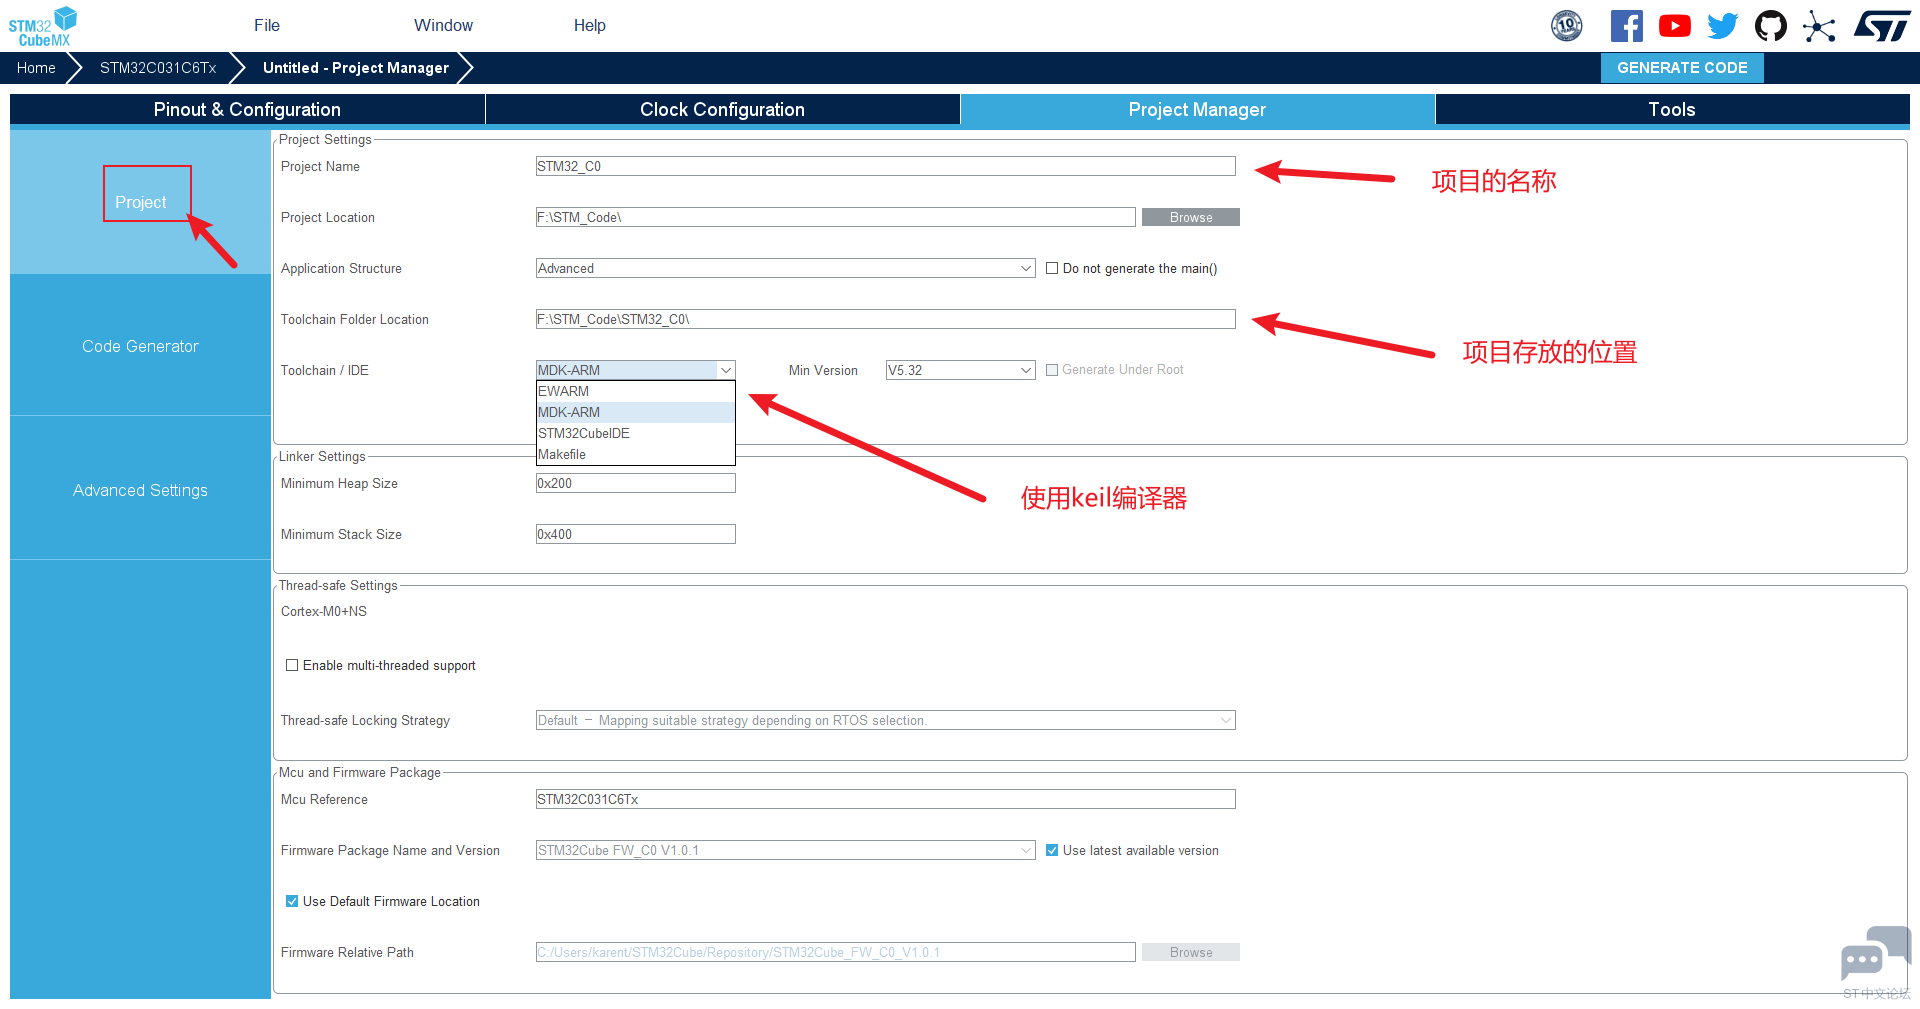This screenshot has height=1009, width=1920.
Task: Open the Code Generator side section
Action: (140, 346)
